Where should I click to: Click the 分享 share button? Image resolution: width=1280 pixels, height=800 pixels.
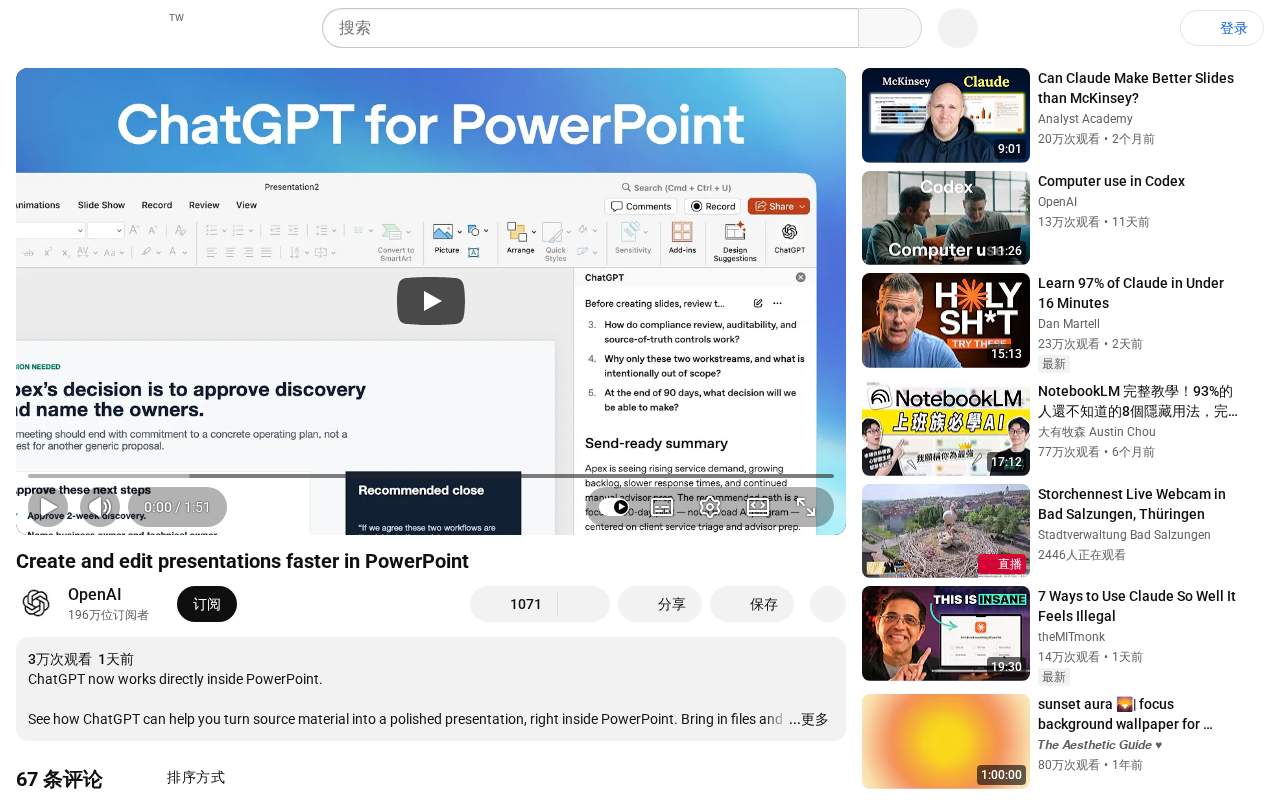coord(660,604)
